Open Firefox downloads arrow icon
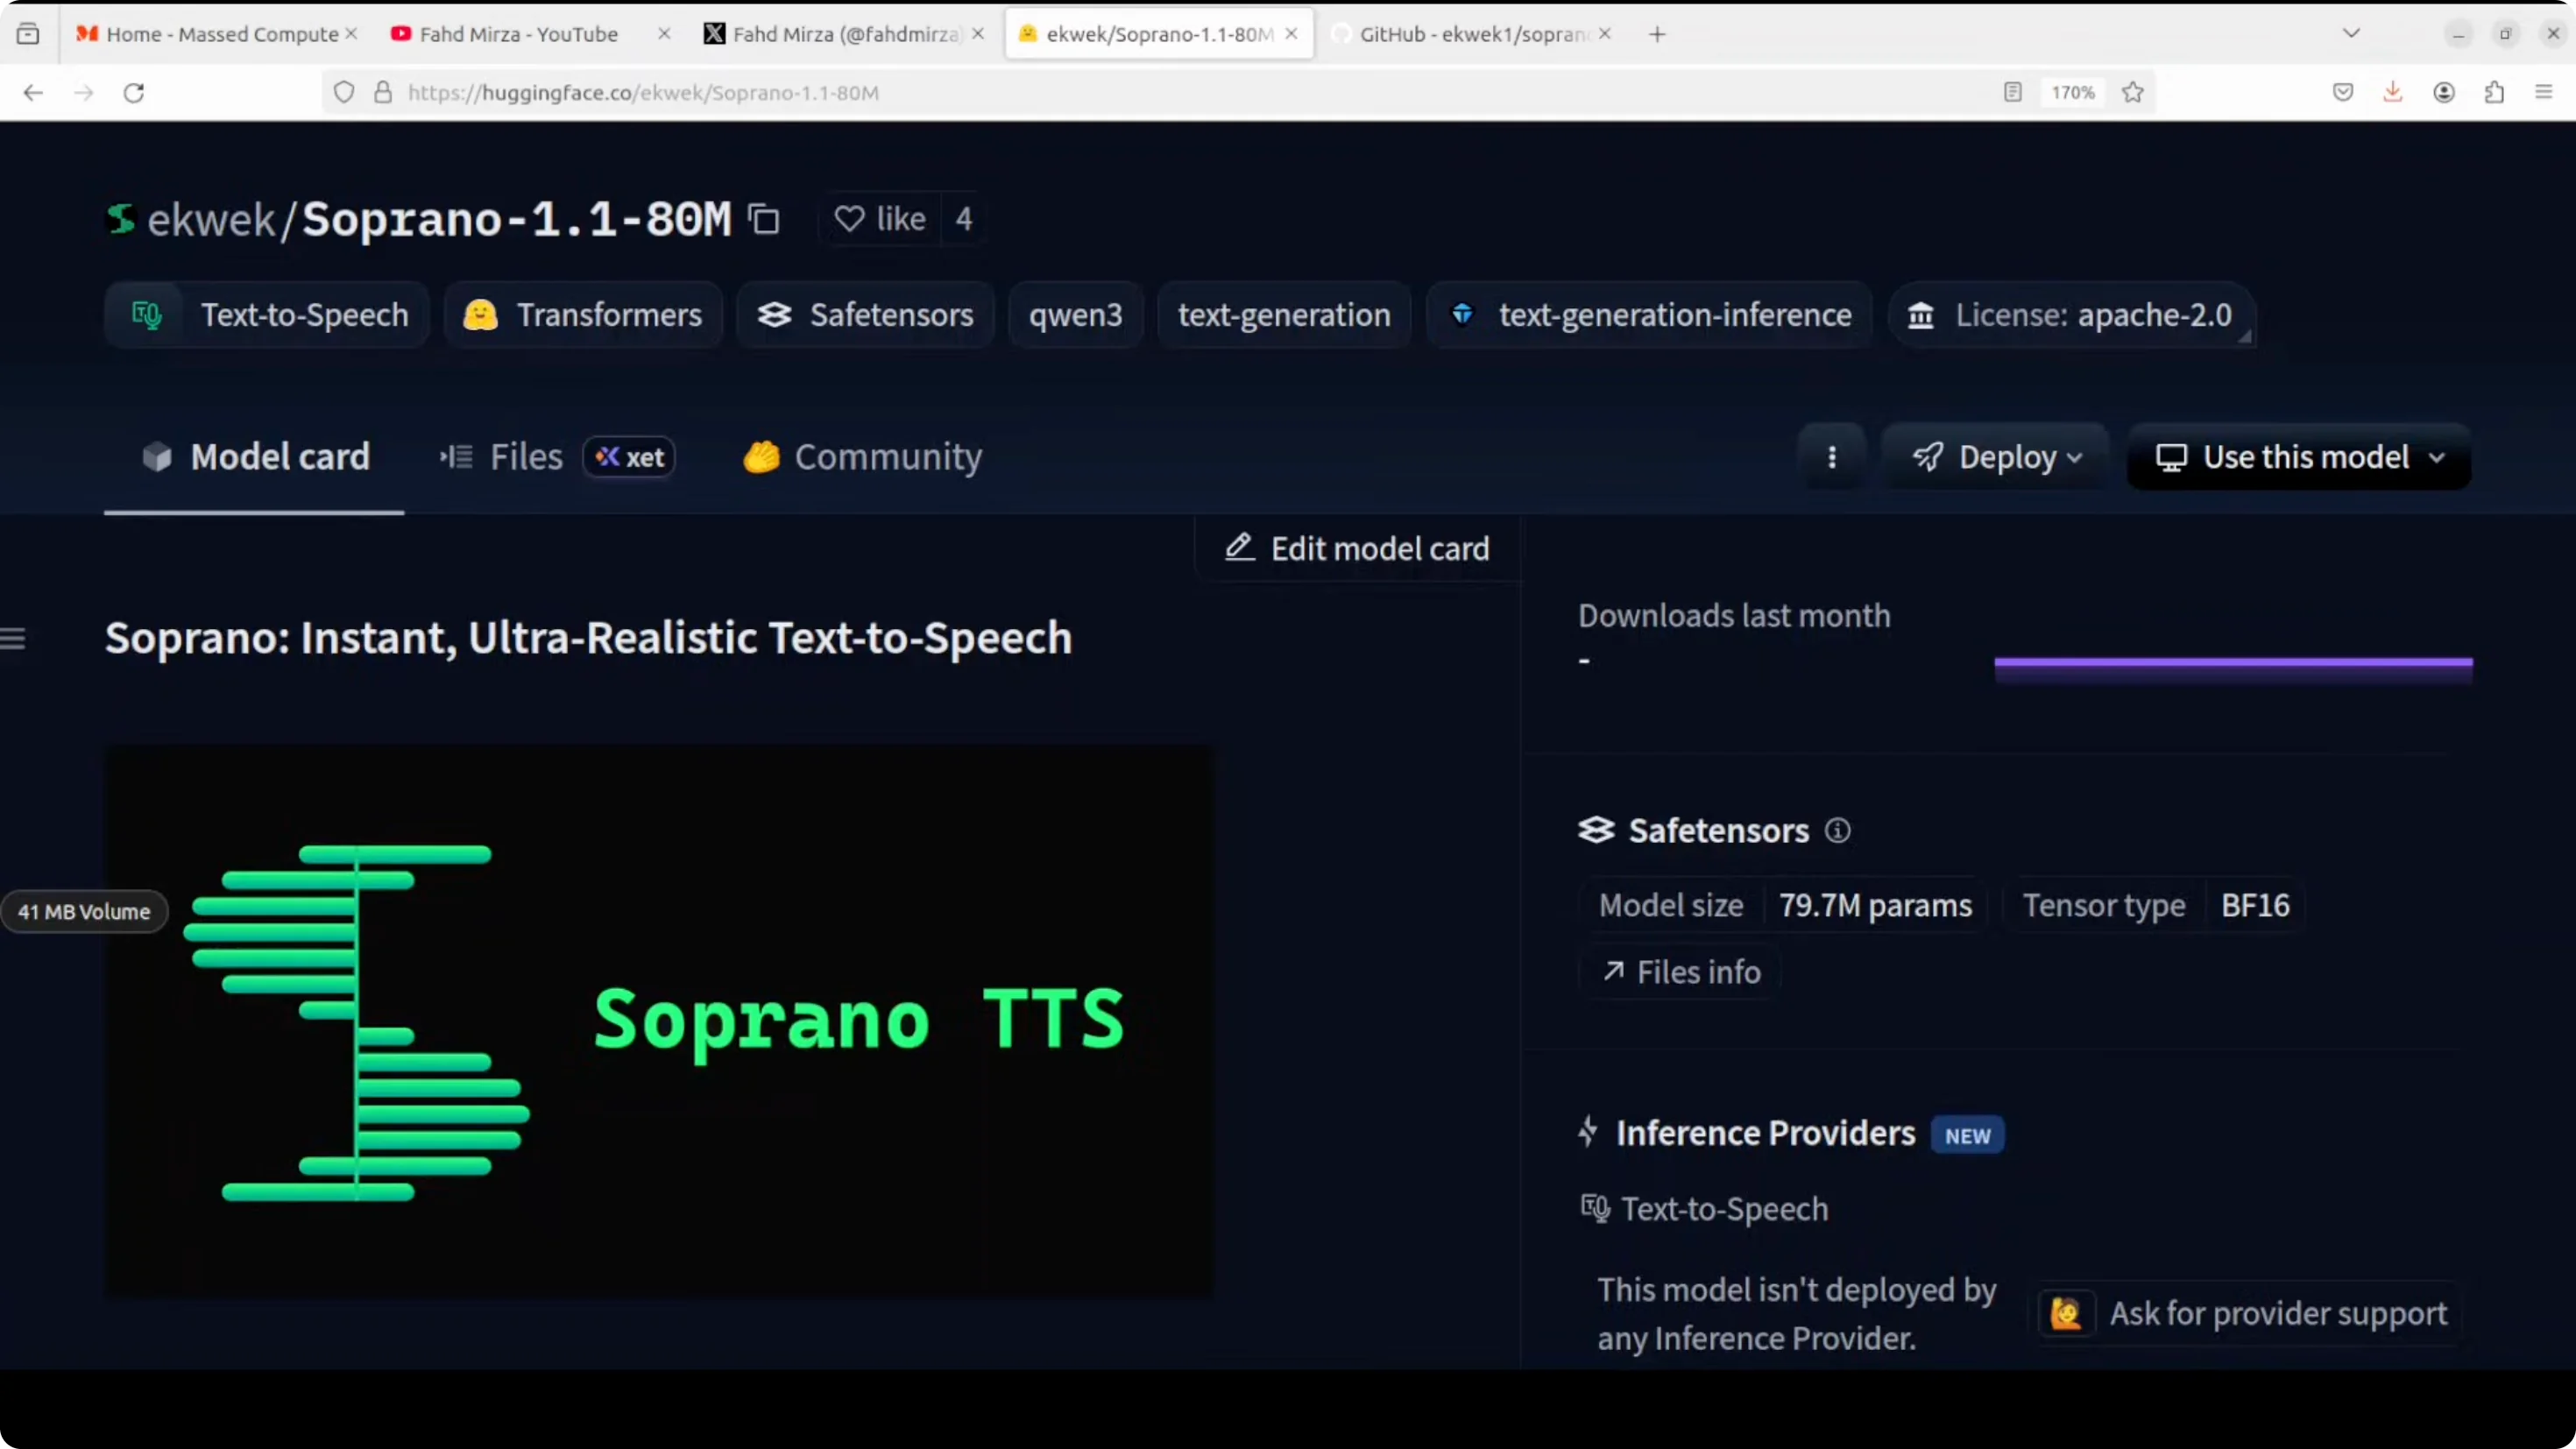The height and width of the screenshot is (1449, 2576). point(2392,92)
